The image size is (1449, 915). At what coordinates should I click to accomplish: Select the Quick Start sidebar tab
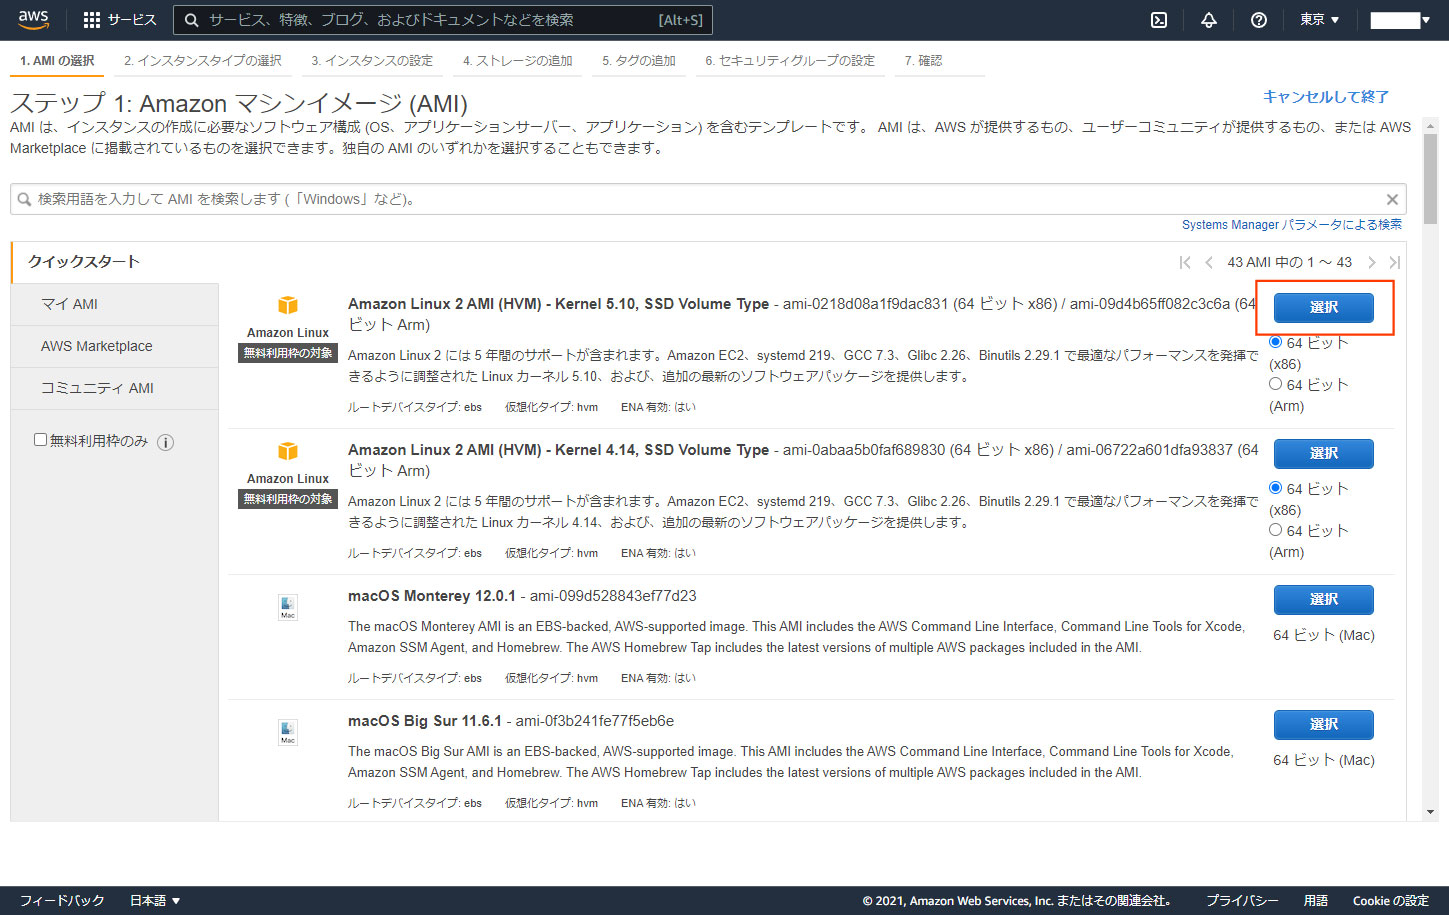114,262
